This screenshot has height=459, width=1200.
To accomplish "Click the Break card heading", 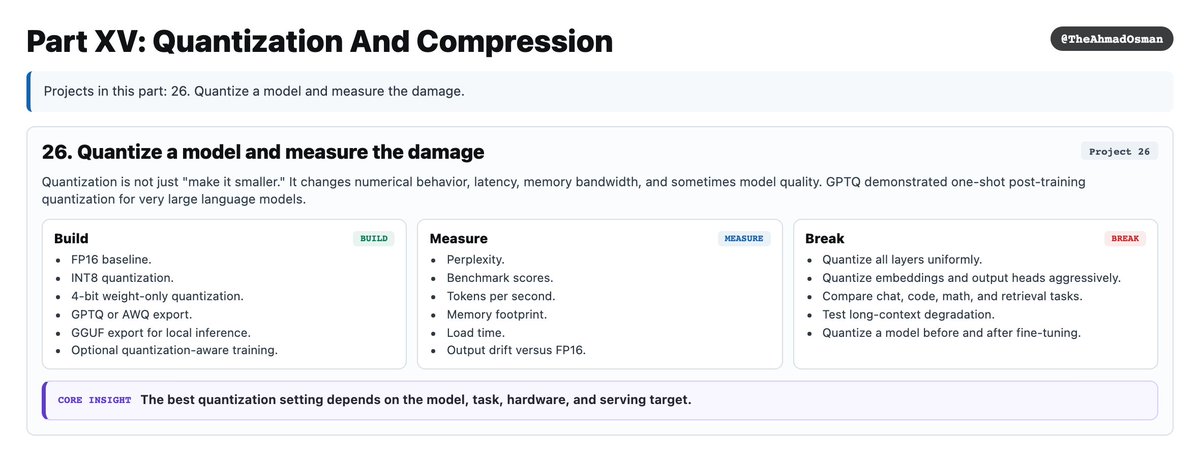I will [825, 238].
